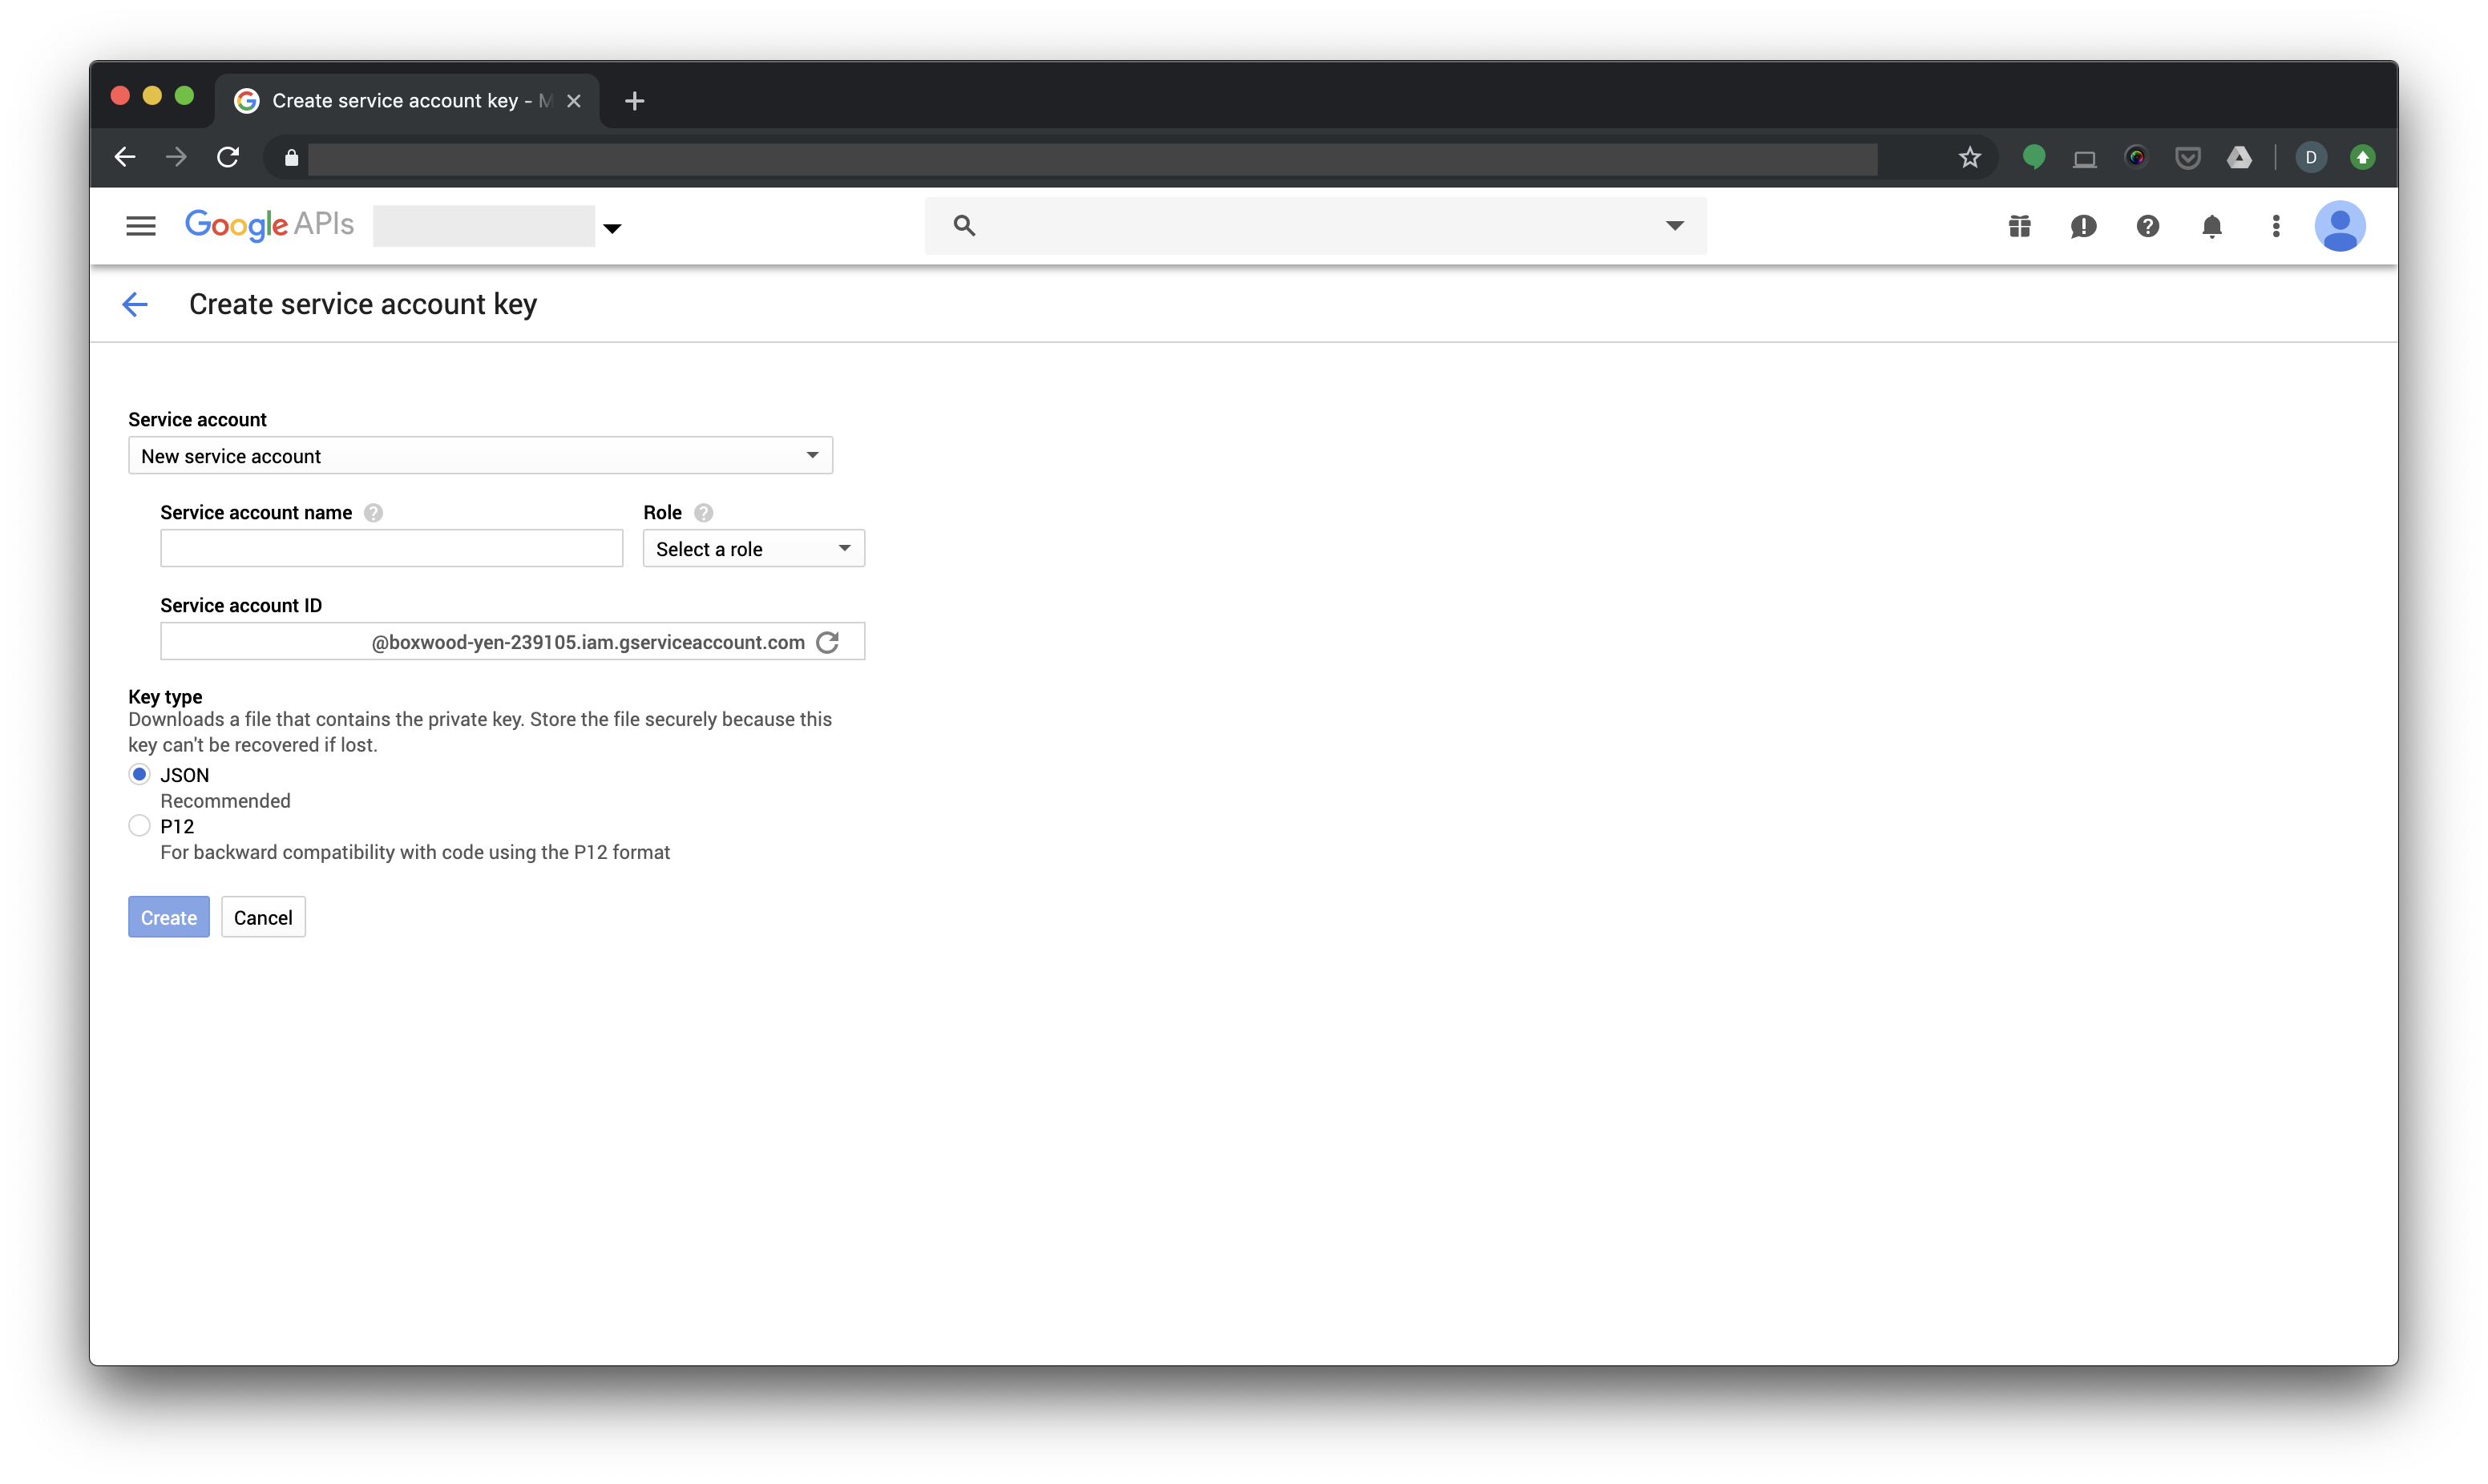The image size is (2488, 1484).
Task: Click the Cancel button
Action: [261, 917]
